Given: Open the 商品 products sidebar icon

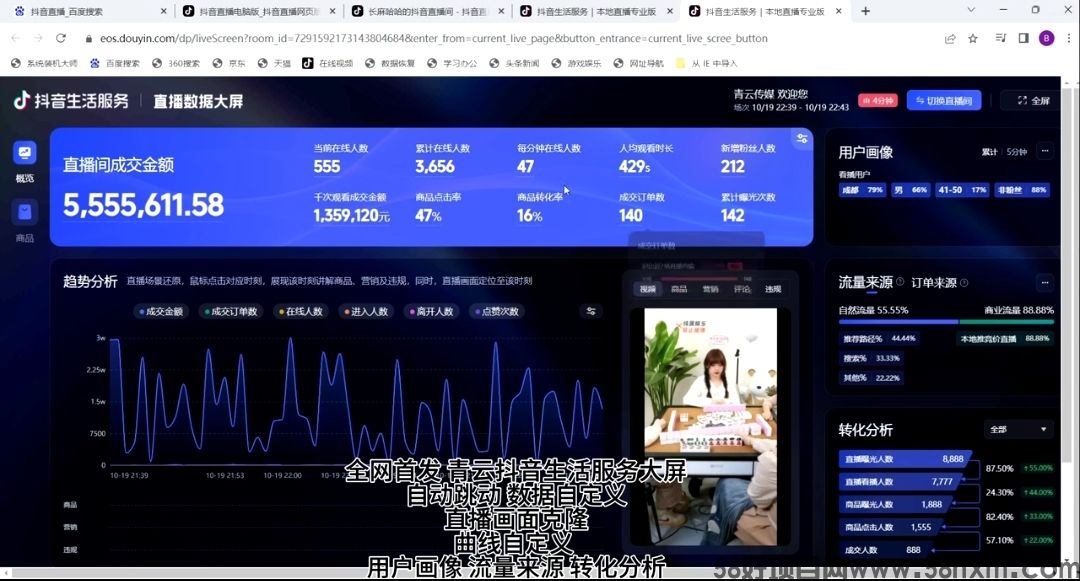Looking at the screenshot, I should click(25, 212).
